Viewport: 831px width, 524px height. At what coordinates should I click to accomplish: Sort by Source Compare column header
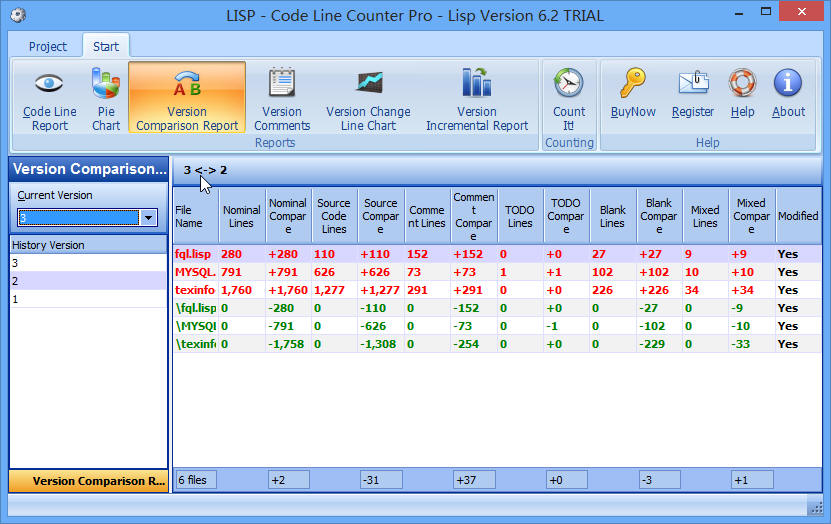point(381,216)
